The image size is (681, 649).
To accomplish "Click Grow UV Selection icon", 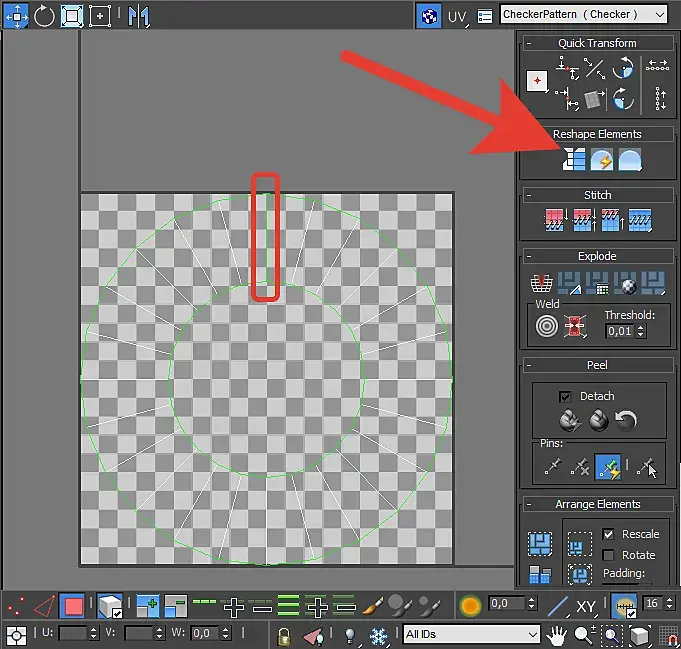I will 148,606.
